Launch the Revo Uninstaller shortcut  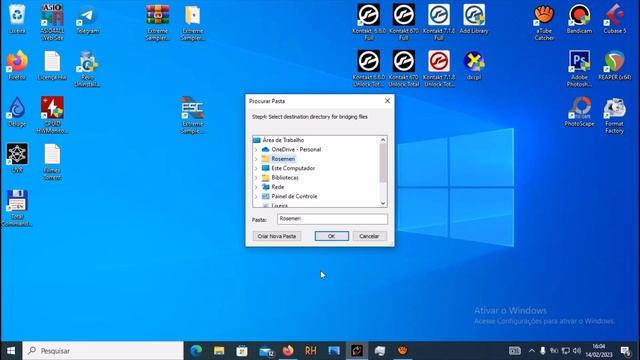pyautogui.click(x=87, y=69)
